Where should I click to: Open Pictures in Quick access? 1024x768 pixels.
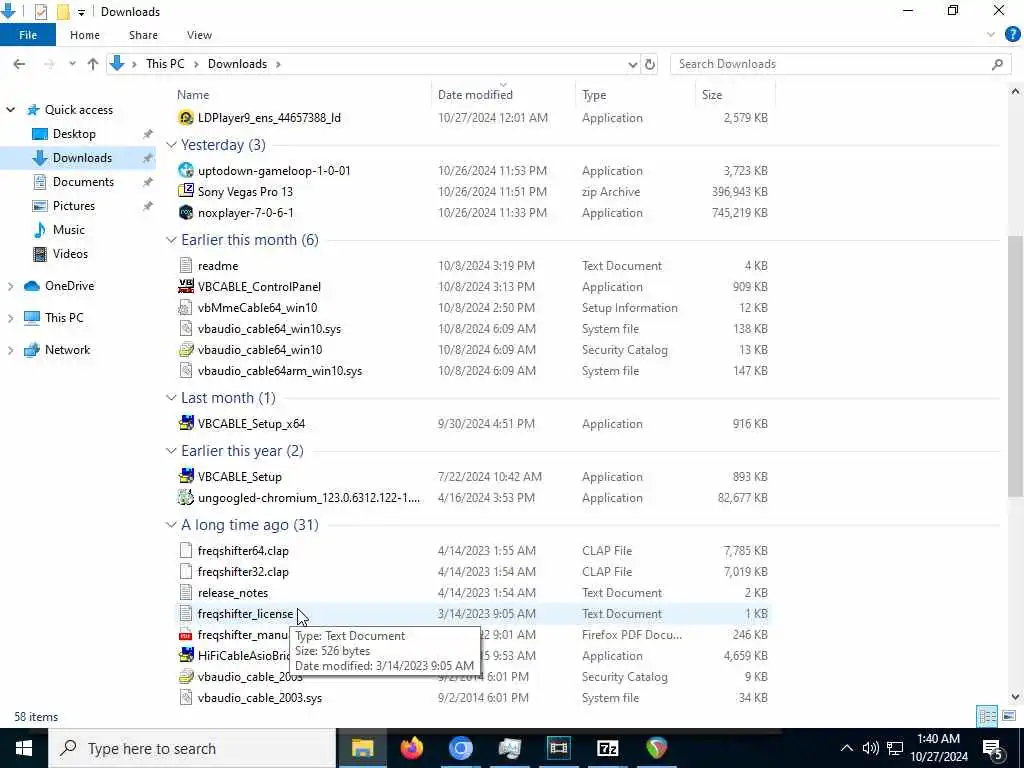tap(73, 206)
